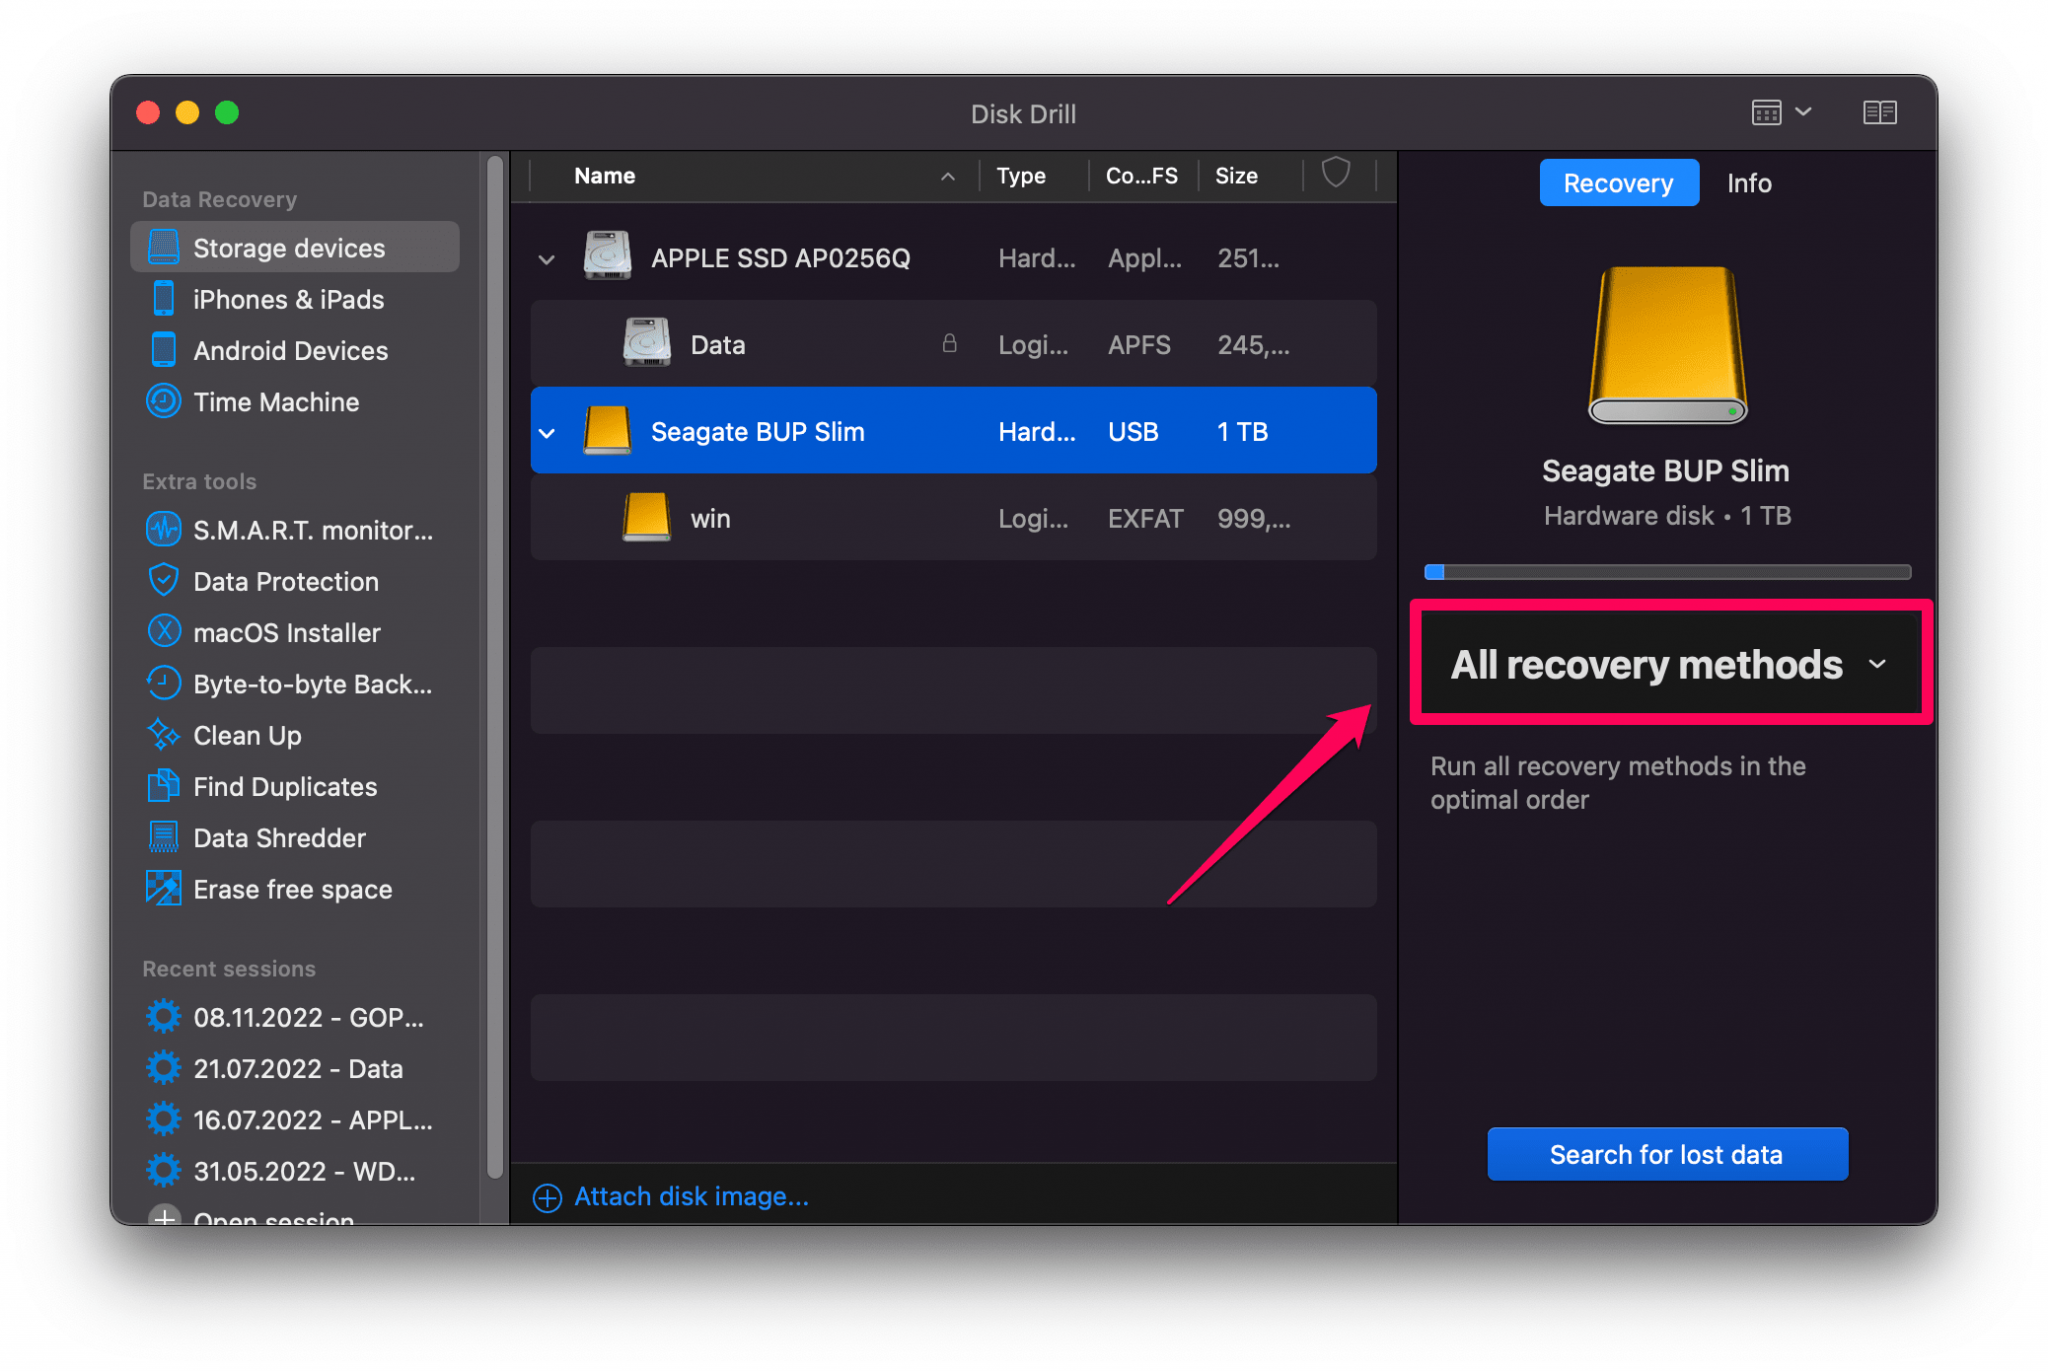2048x1371 pixels.
Task: Switch to the Info tab
Action: pyautogui.click(x=1748, y=182)
